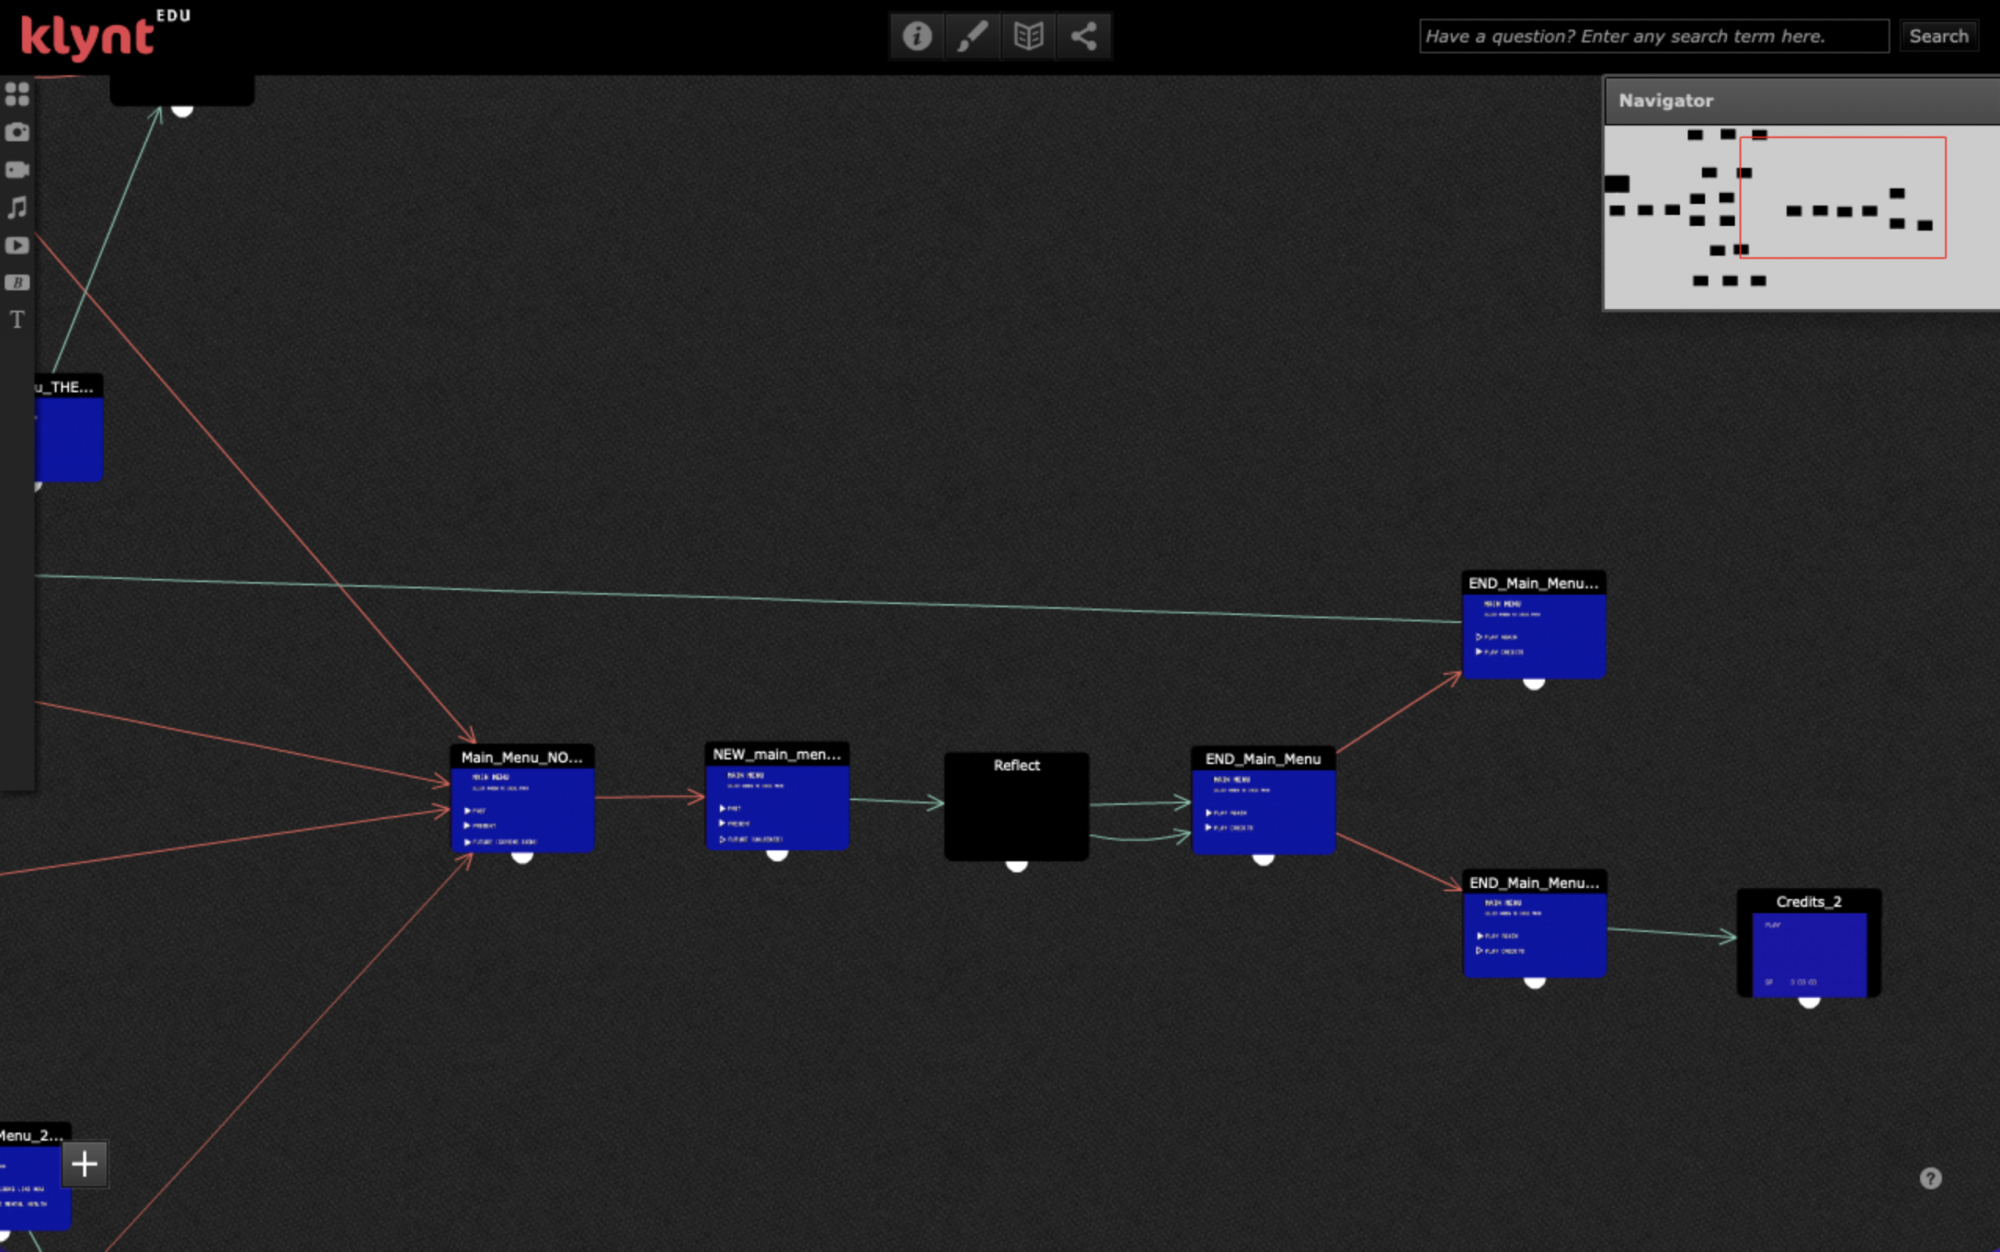Screen dimensions: 2000x1252
Task: Select the Reflect sequence node
Action: 1017,806
